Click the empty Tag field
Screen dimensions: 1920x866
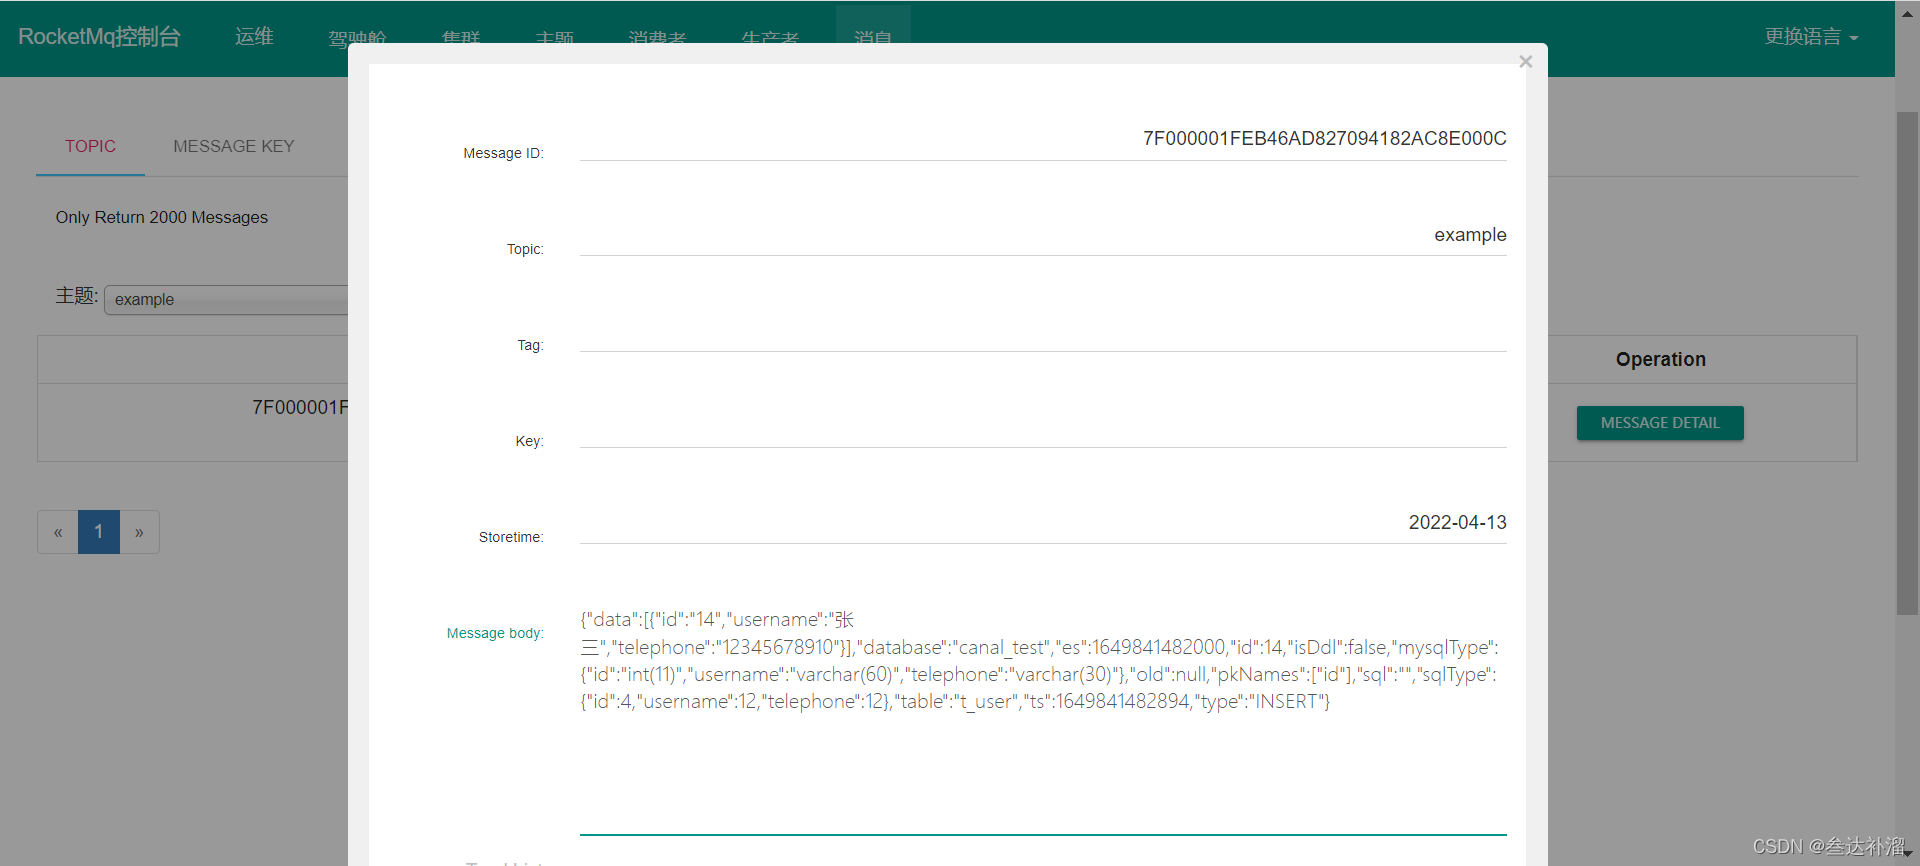pos(1043,332)
